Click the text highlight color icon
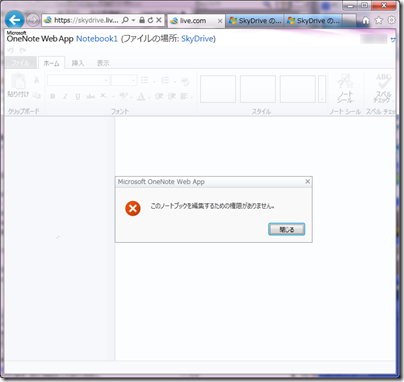The width and height of the screenshot is (404, 382). coord(123,96)
